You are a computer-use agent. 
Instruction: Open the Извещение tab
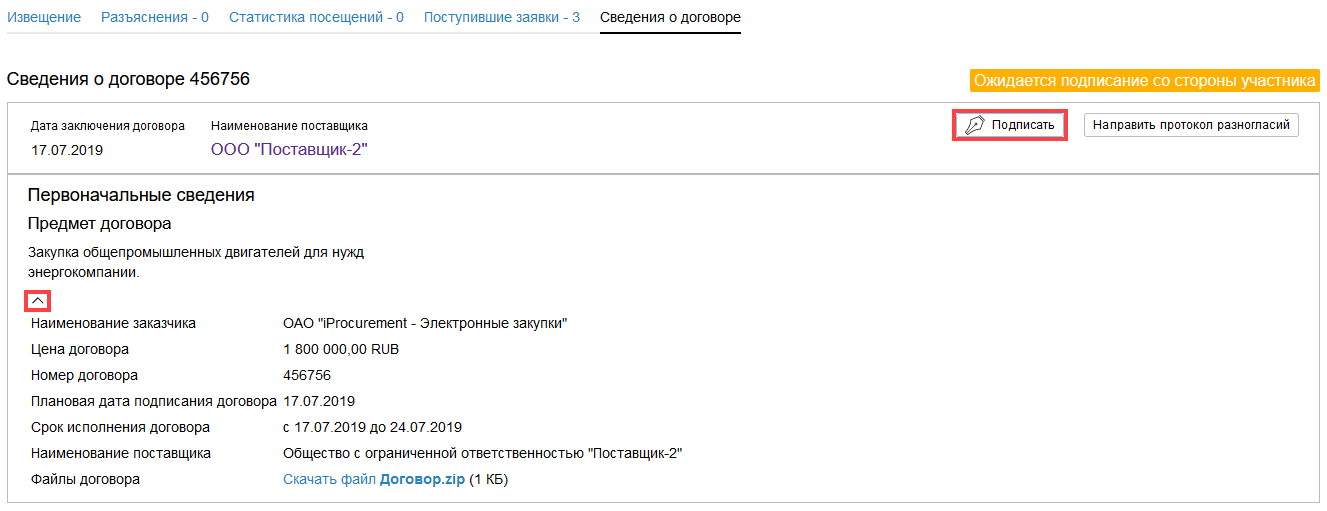coord(44,18)
